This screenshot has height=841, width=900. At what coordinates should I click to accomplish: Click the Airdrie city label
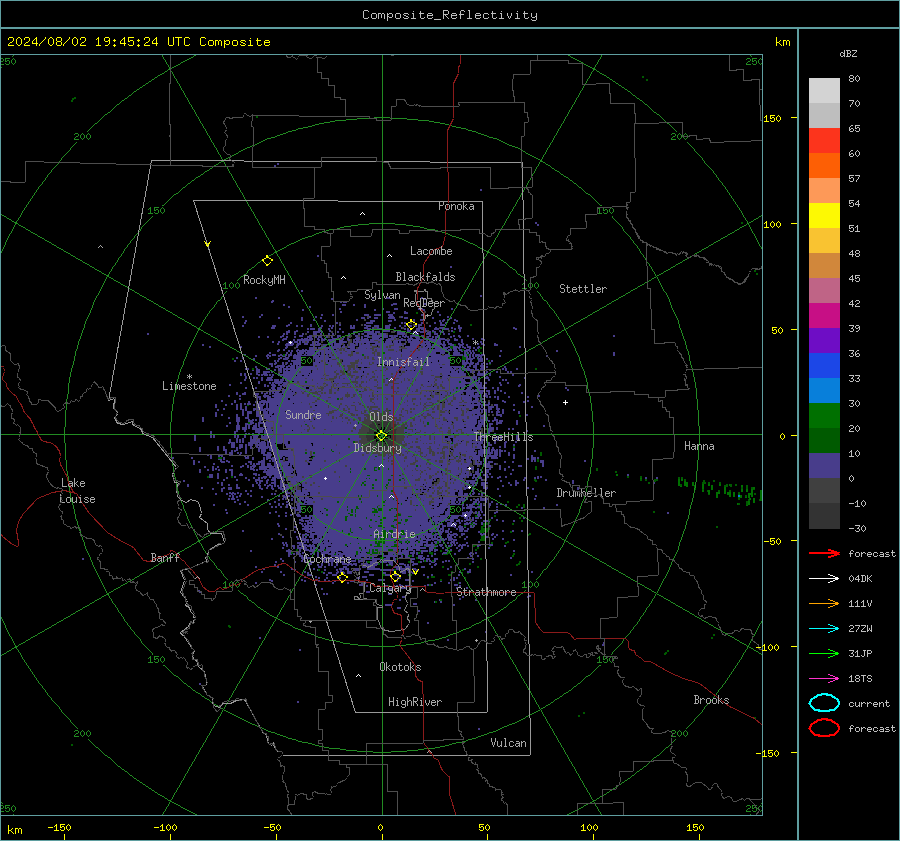pos(394,534)
